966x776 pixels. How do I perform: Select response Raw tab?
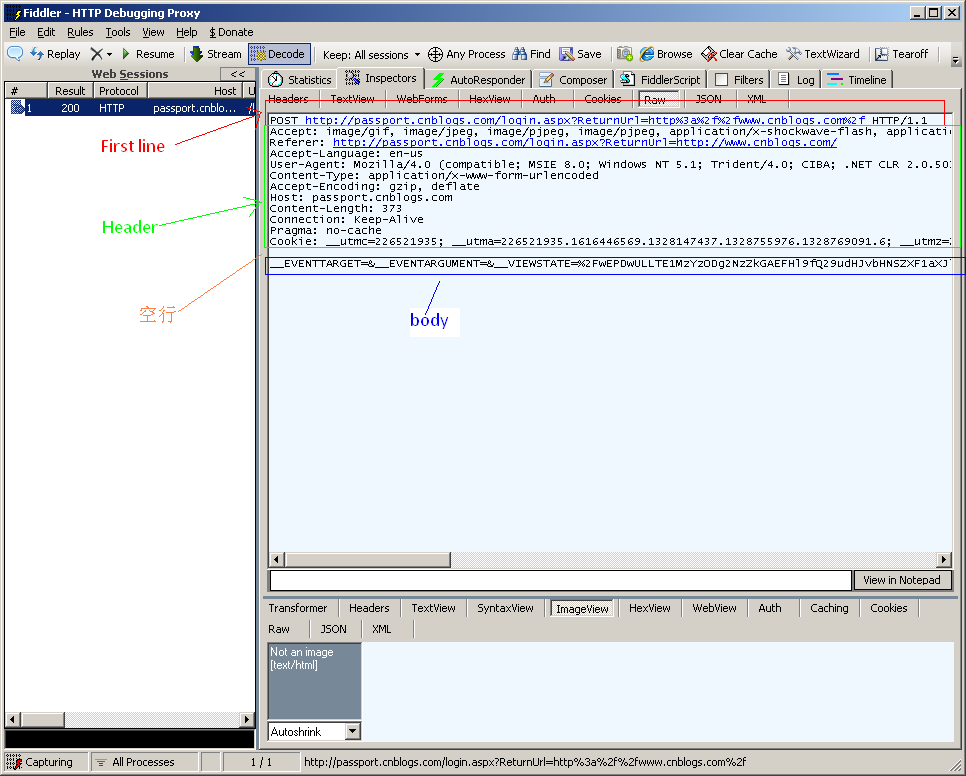pos(278,629)
